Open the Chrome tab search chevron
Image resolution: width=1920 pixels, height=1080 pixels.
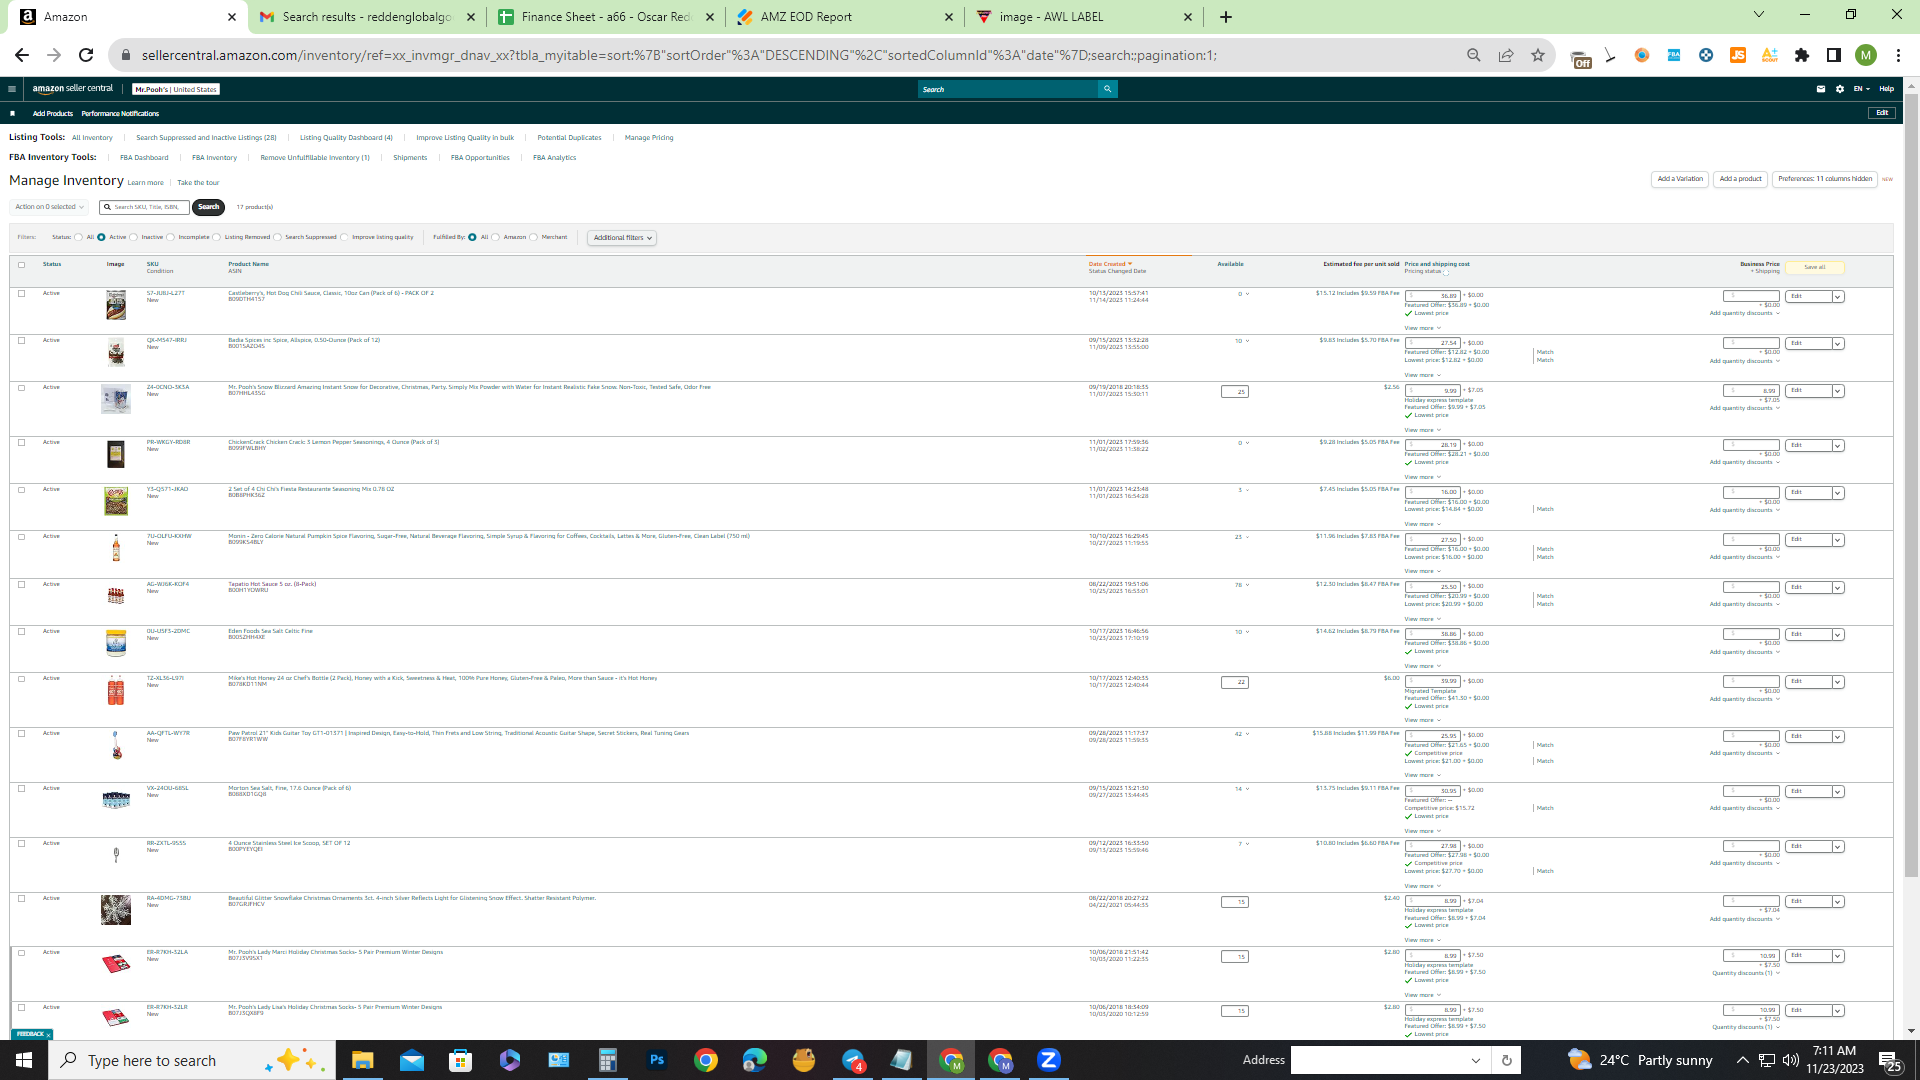pyautogui.click(x=1759, y=15)
